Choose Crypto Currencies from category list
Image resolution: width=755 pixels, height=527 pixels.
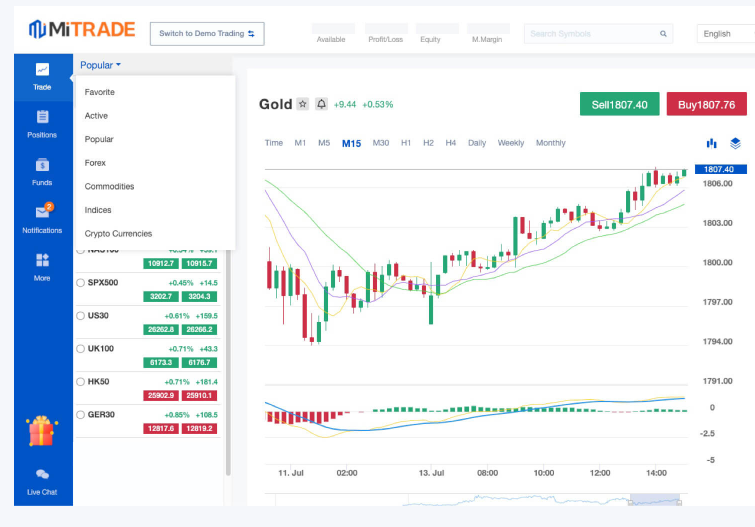pyautogui.click(x=118, y=233)
